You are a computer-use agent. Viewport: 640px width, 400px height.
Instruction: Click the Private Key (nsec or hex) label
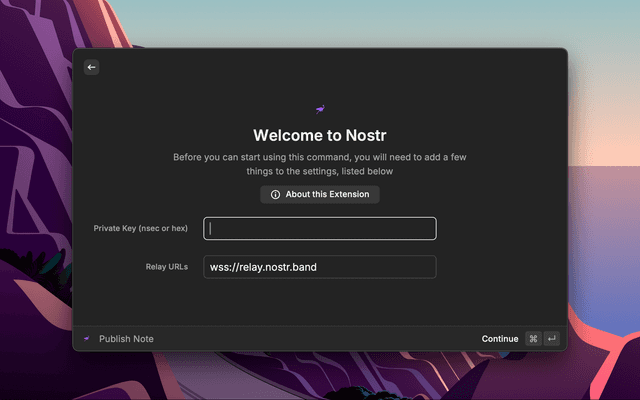(141, 229)
